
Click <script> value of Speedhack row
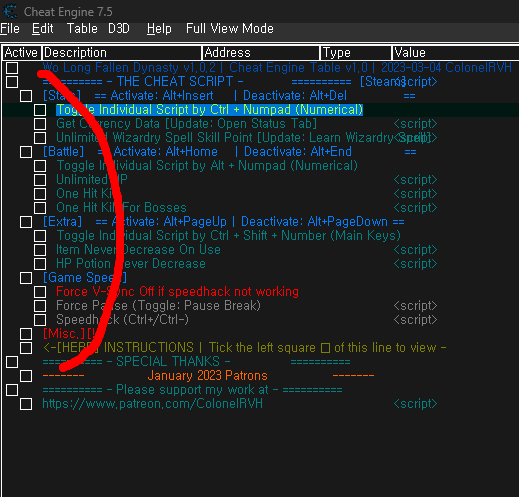415,320
